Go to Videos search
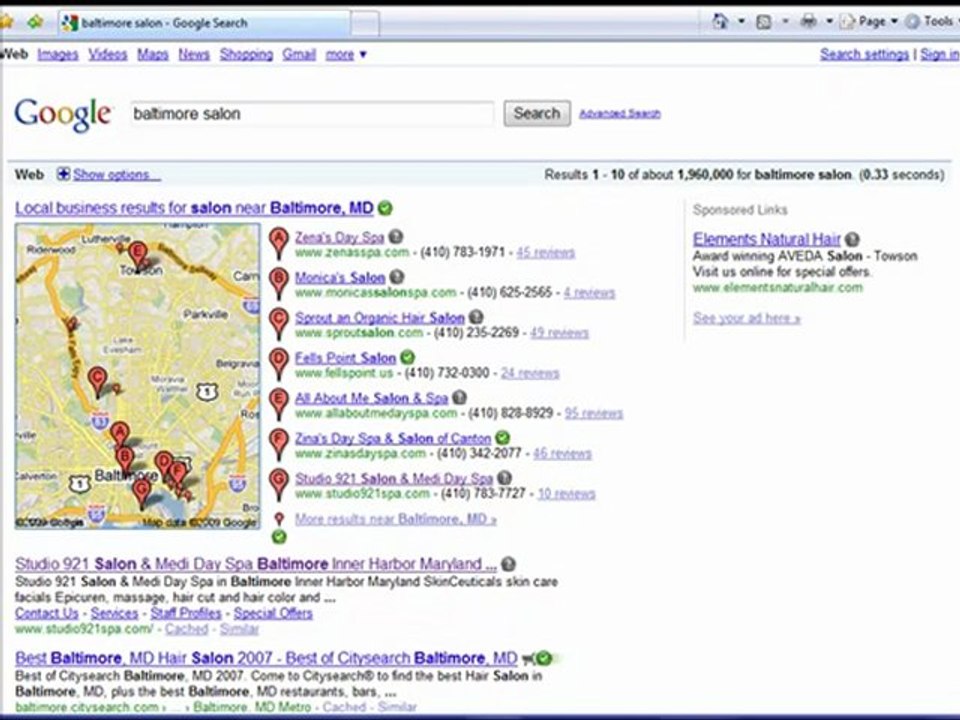Screen dimensions: 960x720 (108, 54)
